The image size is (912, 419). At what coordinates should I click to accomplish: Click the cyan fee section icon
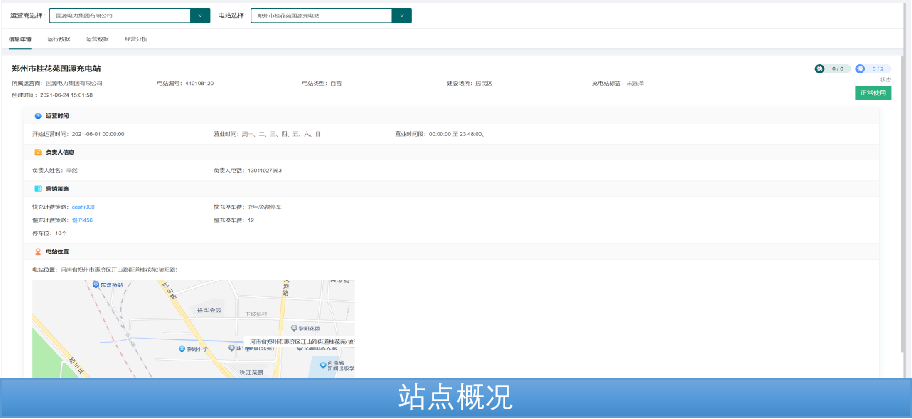(38, 188)
